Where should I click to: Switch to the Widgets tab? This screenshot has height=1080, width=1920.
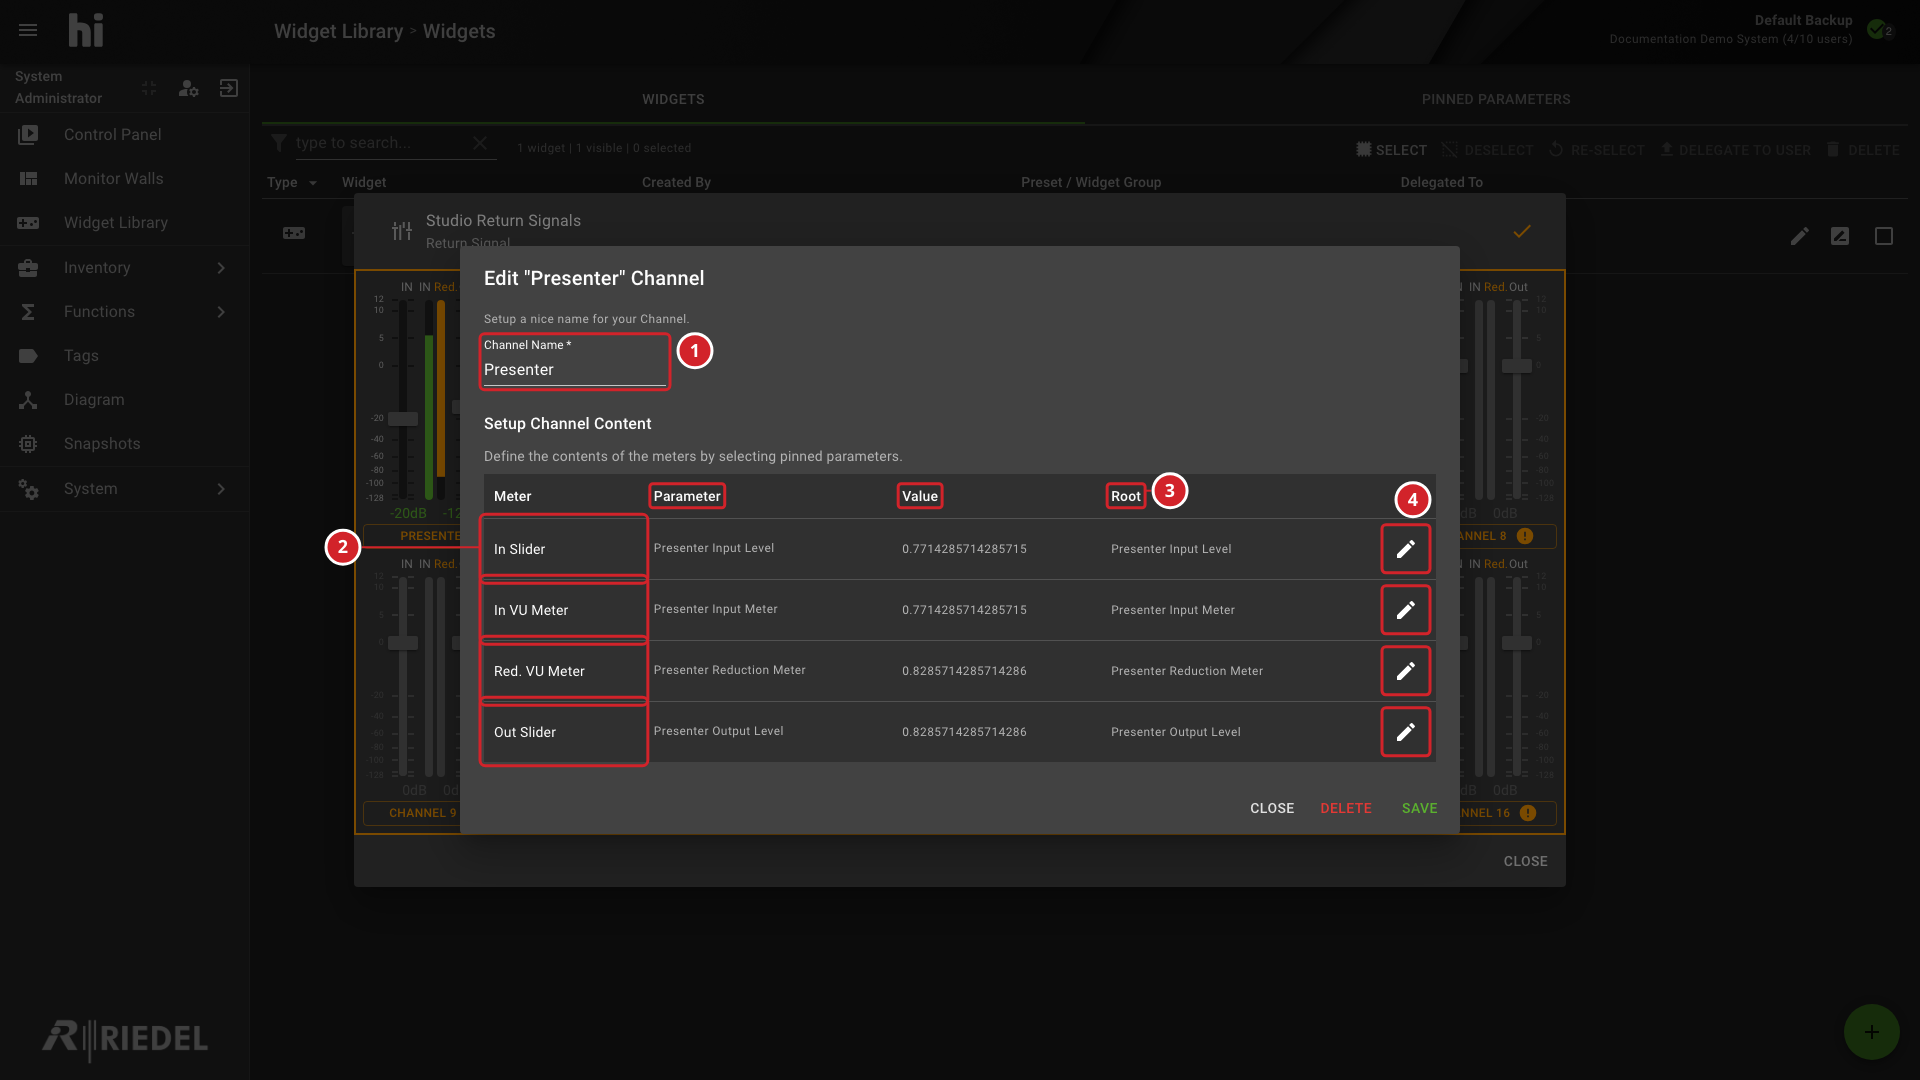673,99
